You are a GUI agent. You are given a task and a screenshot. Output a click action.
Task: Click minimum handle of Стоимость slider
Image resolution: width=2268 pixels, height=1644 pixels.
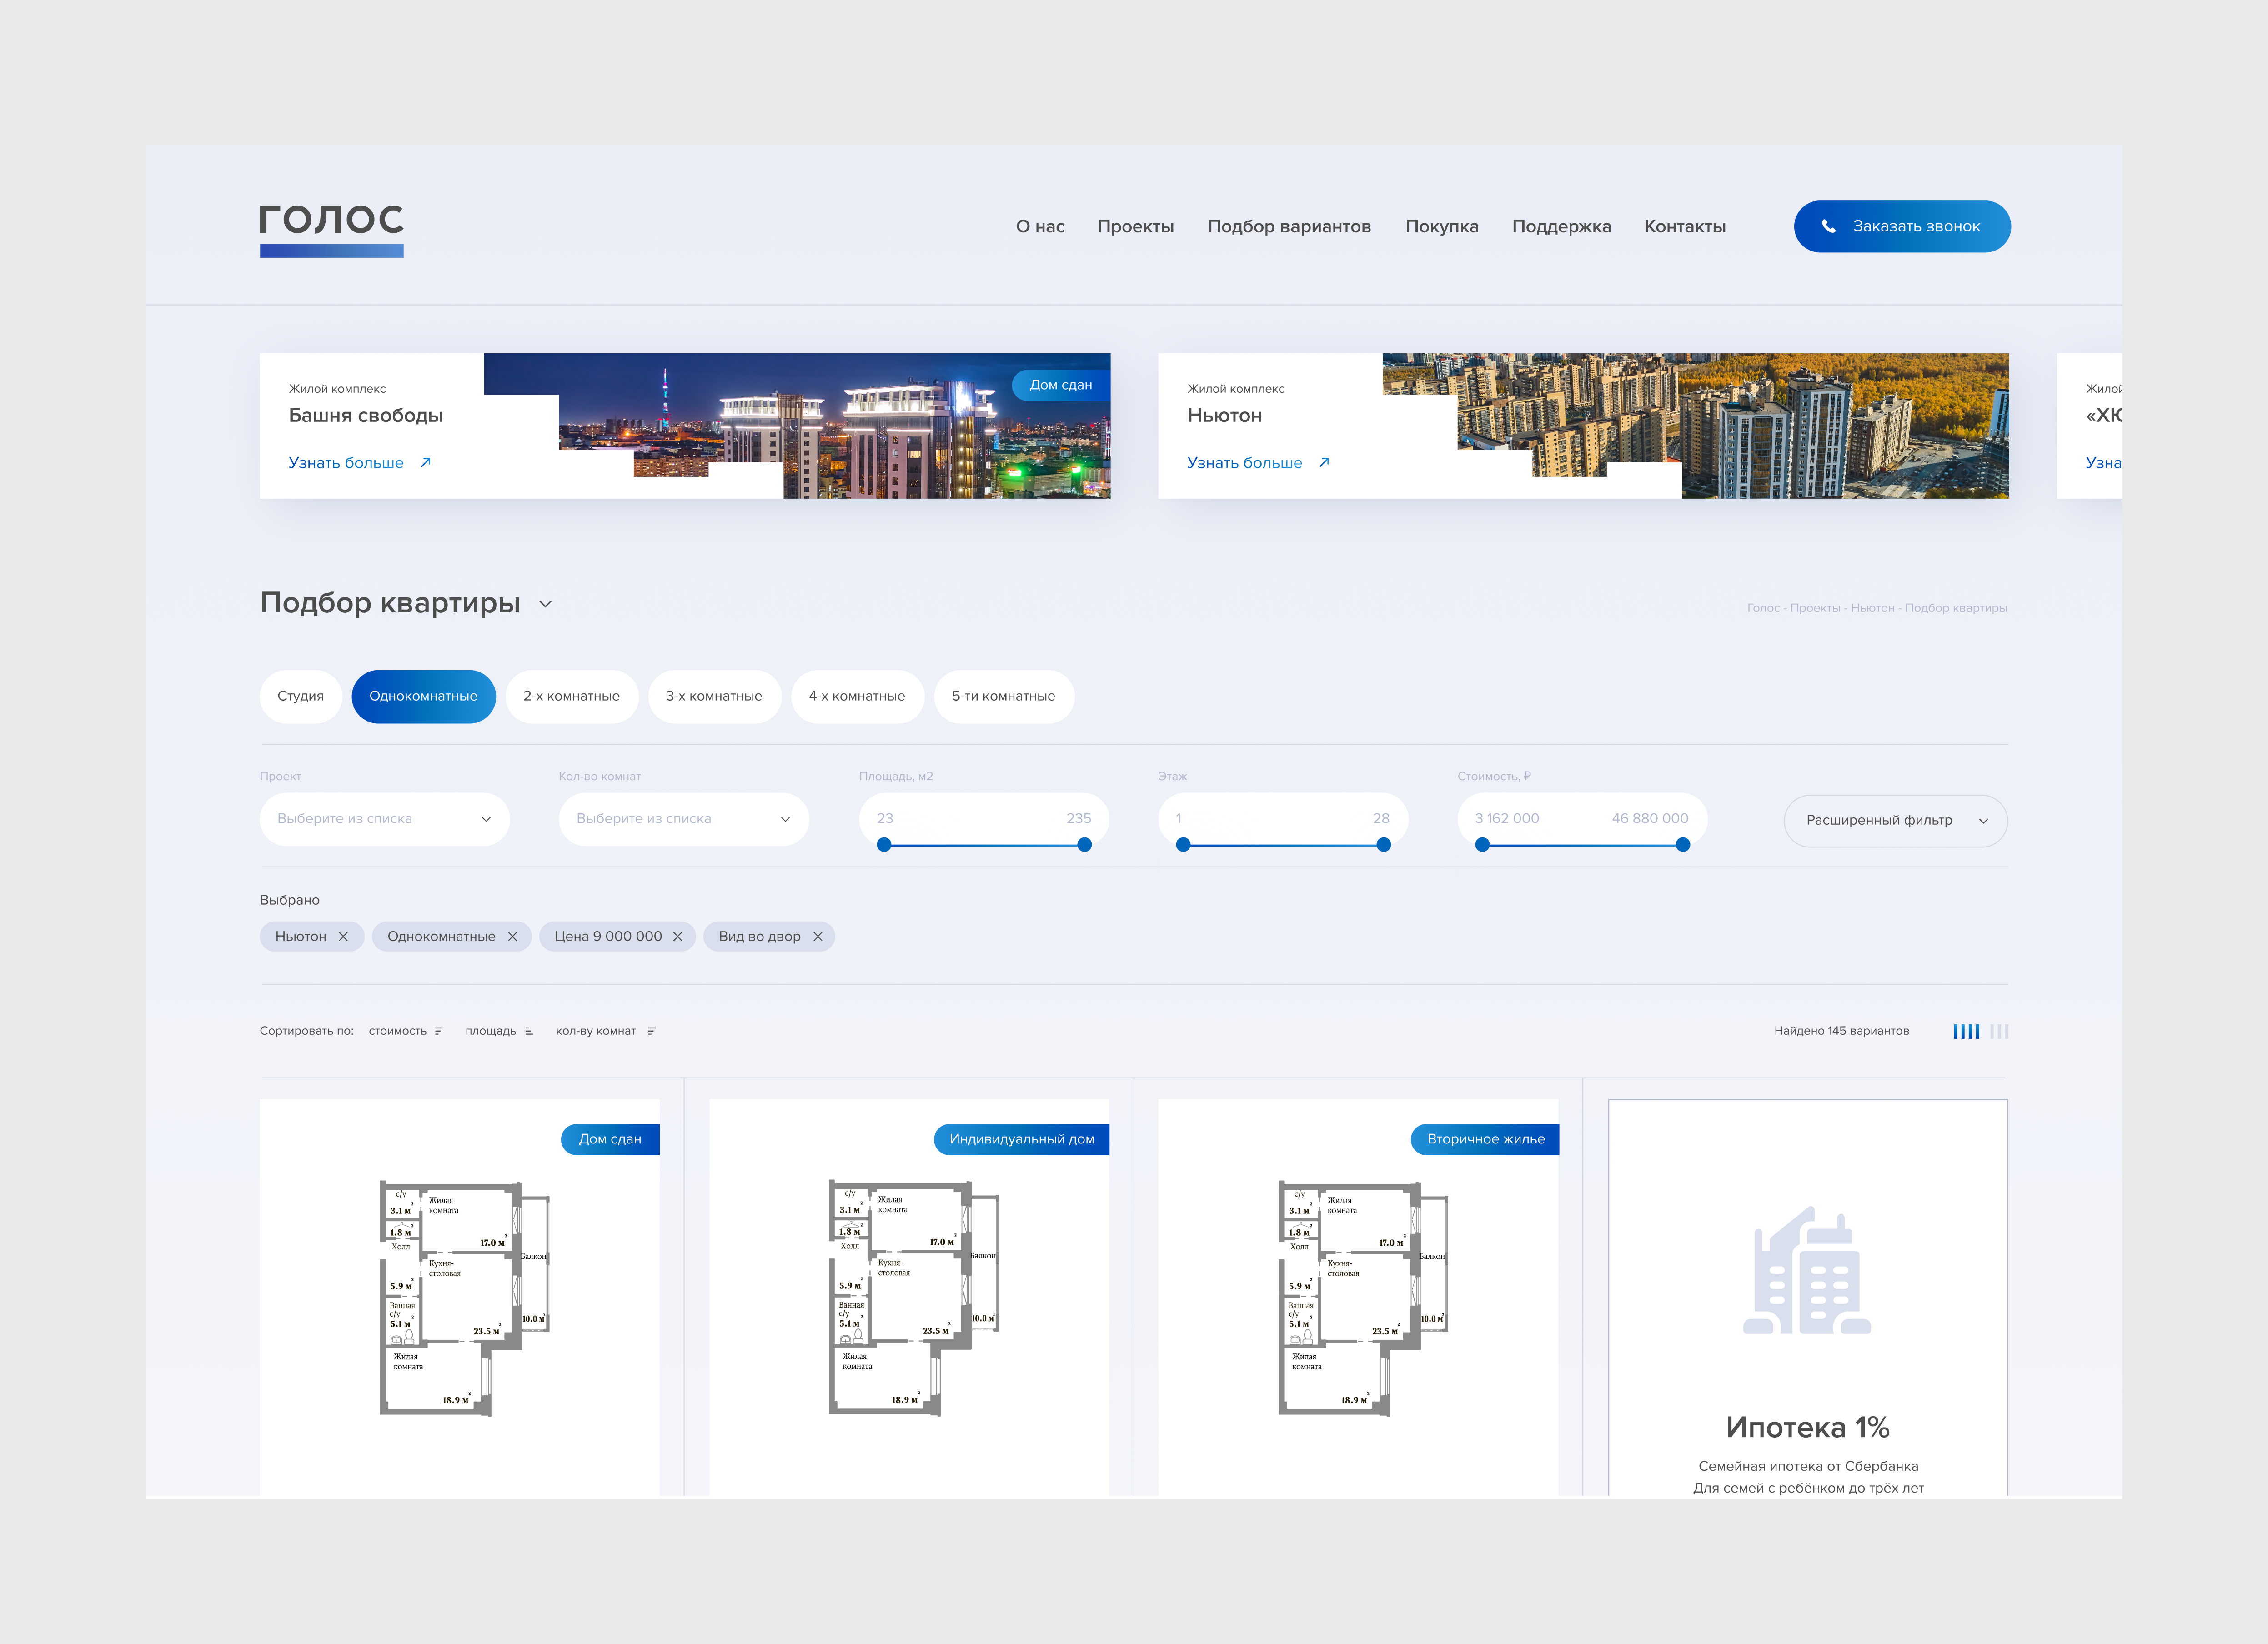click(x=1482, y=845)
